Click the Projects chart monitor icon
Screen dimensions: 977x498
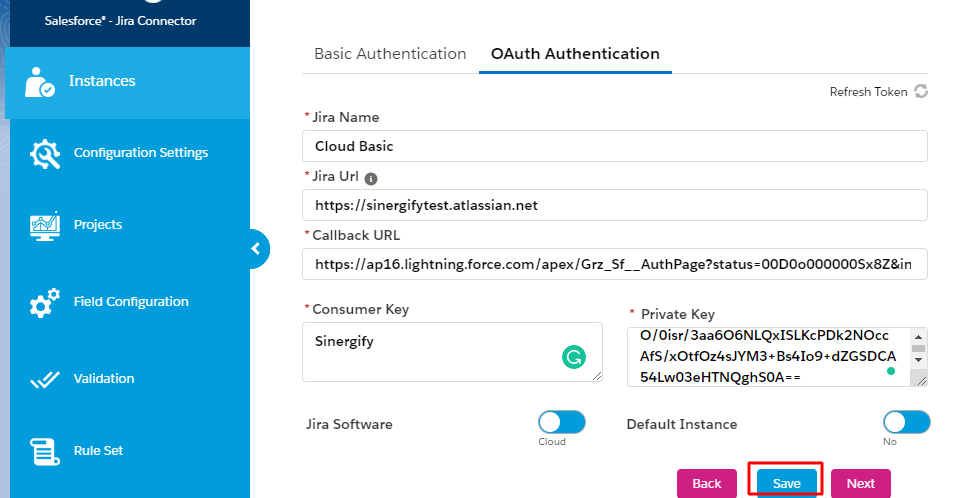[x=45, y=226]
